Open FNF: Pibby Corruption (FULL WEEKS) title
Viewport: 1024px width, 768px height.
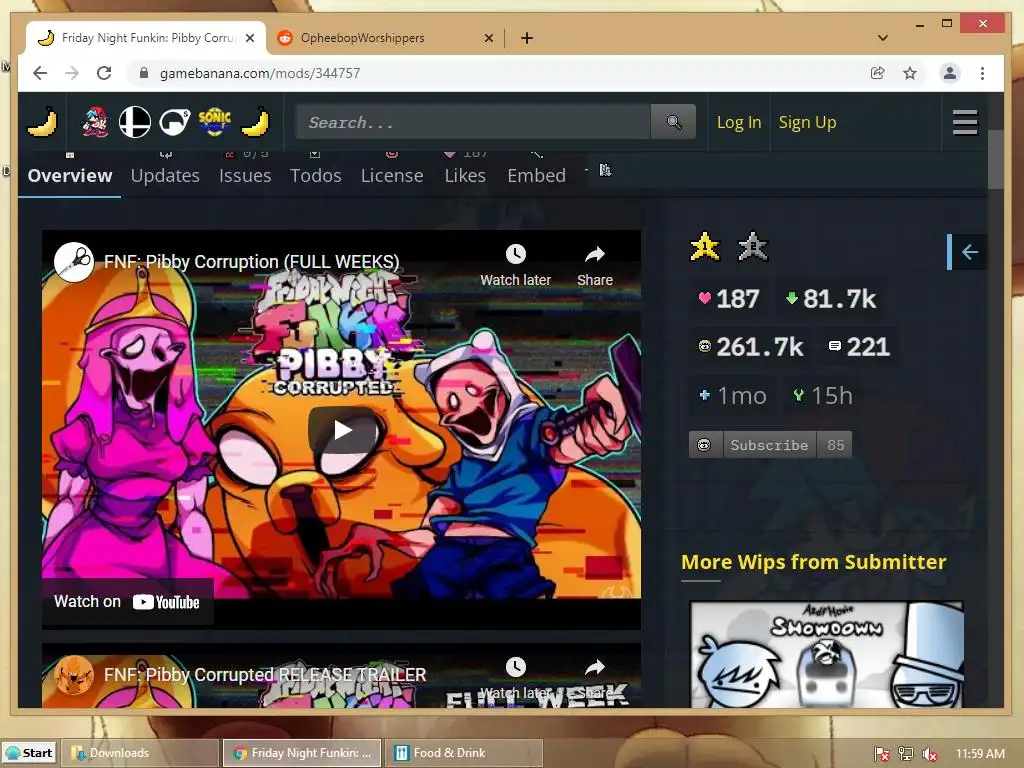coord(251,262)
